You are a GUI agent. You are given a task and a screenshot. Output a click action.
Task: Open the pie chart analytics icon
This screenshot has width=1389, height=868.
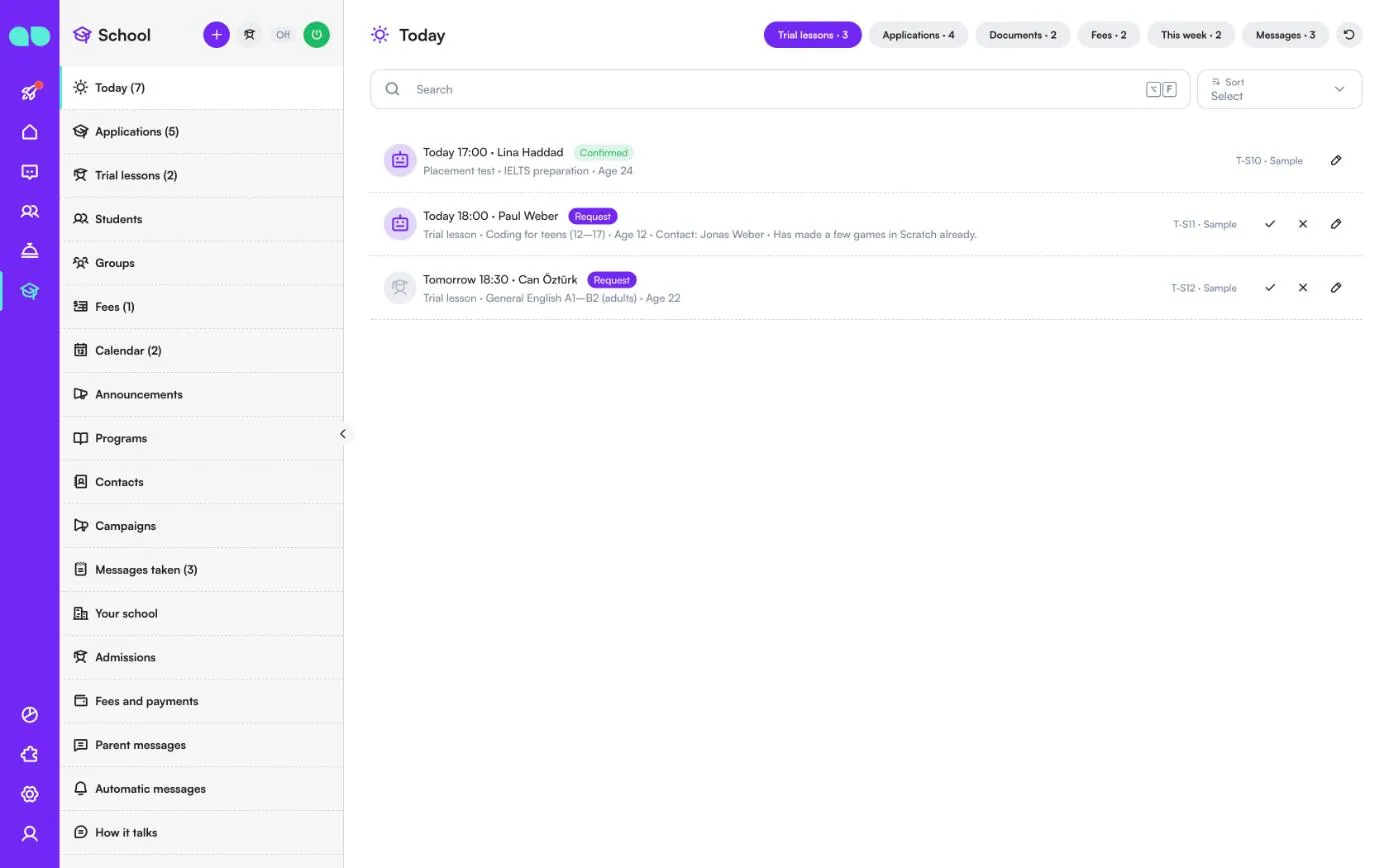[x=30, y=715]
